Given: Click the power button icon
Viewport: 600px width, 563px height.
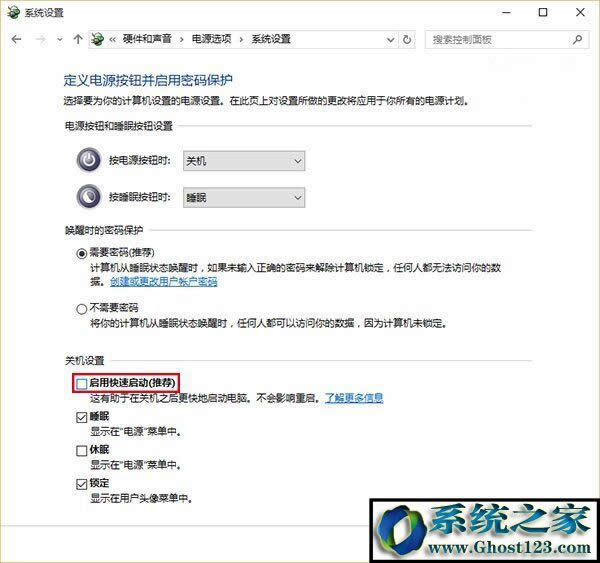Looking at the screenshot, I should point(88,161).
